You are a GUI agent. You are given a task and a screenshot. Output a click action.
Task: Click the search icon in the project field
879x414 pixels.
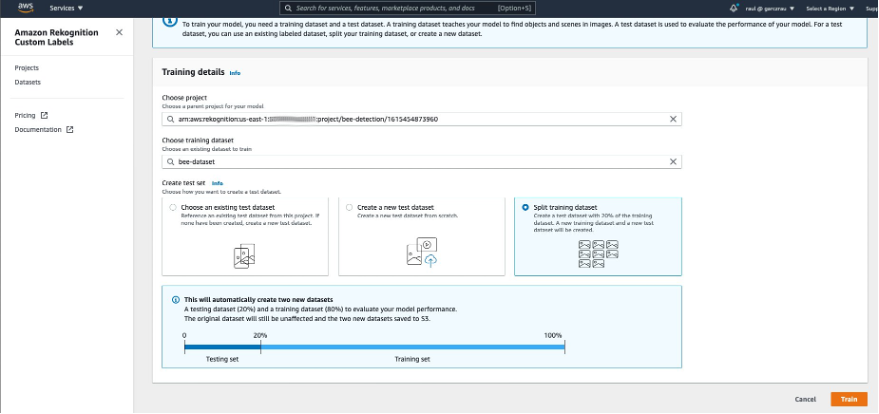tap(170, 119)
